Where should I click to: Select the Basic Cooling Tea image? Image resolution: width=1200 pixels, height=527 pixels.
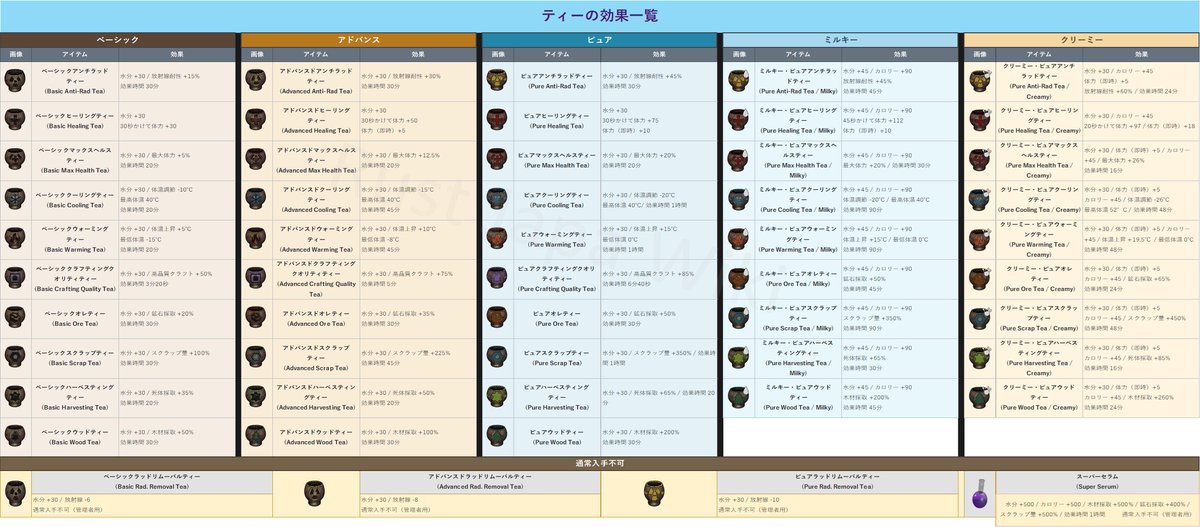15,198
